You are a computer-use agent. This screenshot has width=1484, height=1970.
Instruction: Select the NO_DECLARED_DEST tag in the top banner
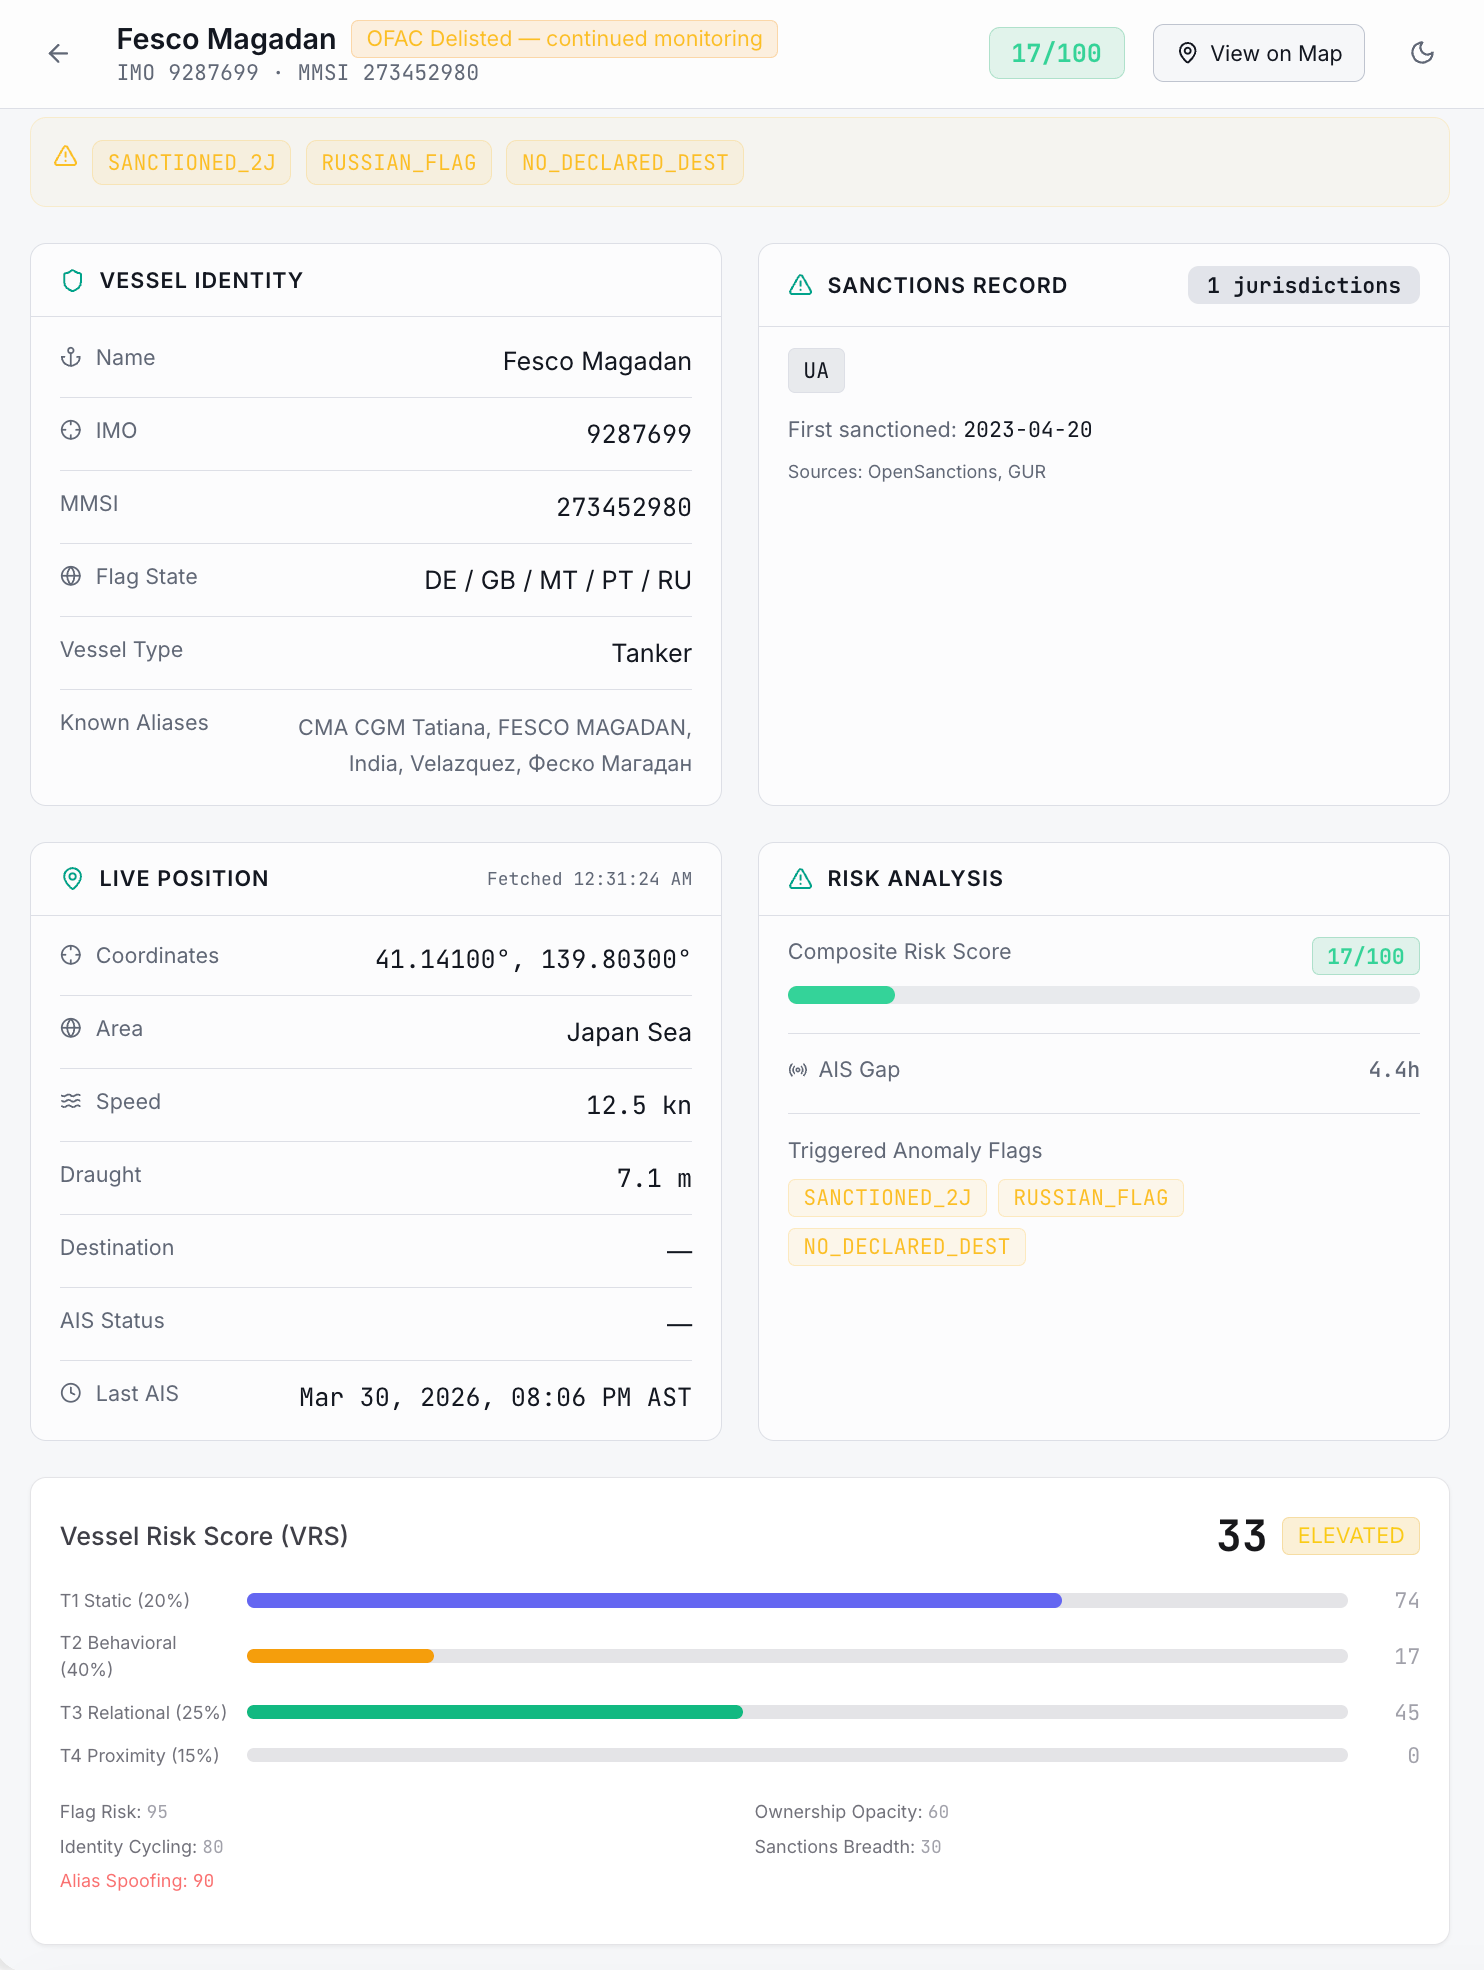pos(625,163)
